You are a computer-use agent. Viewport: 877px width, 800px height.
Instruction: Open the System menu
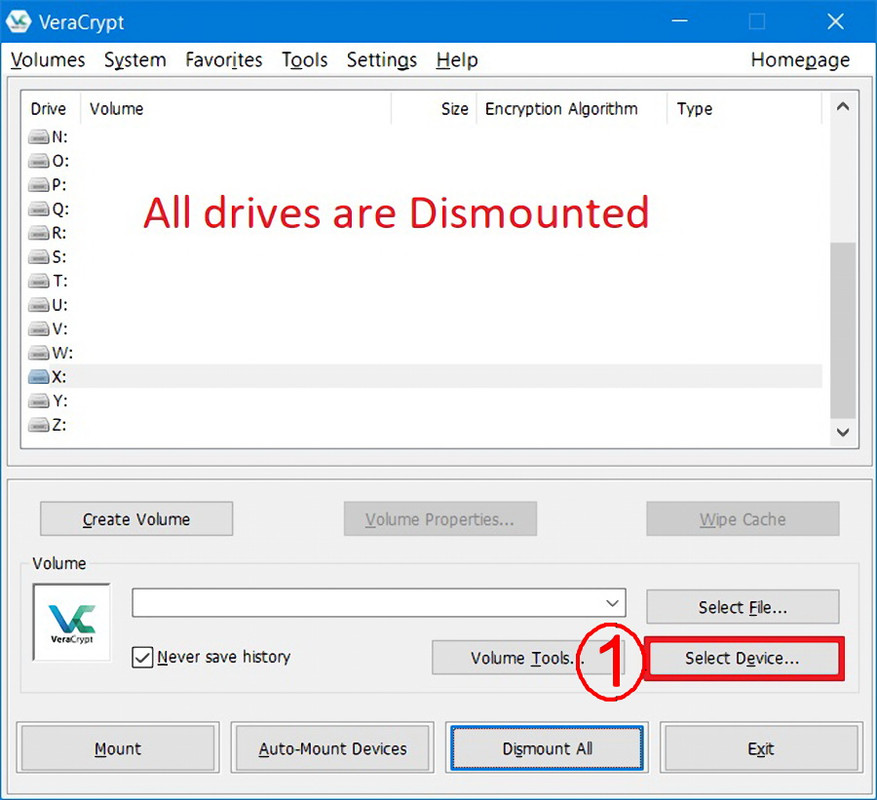[x=135, y=60]
